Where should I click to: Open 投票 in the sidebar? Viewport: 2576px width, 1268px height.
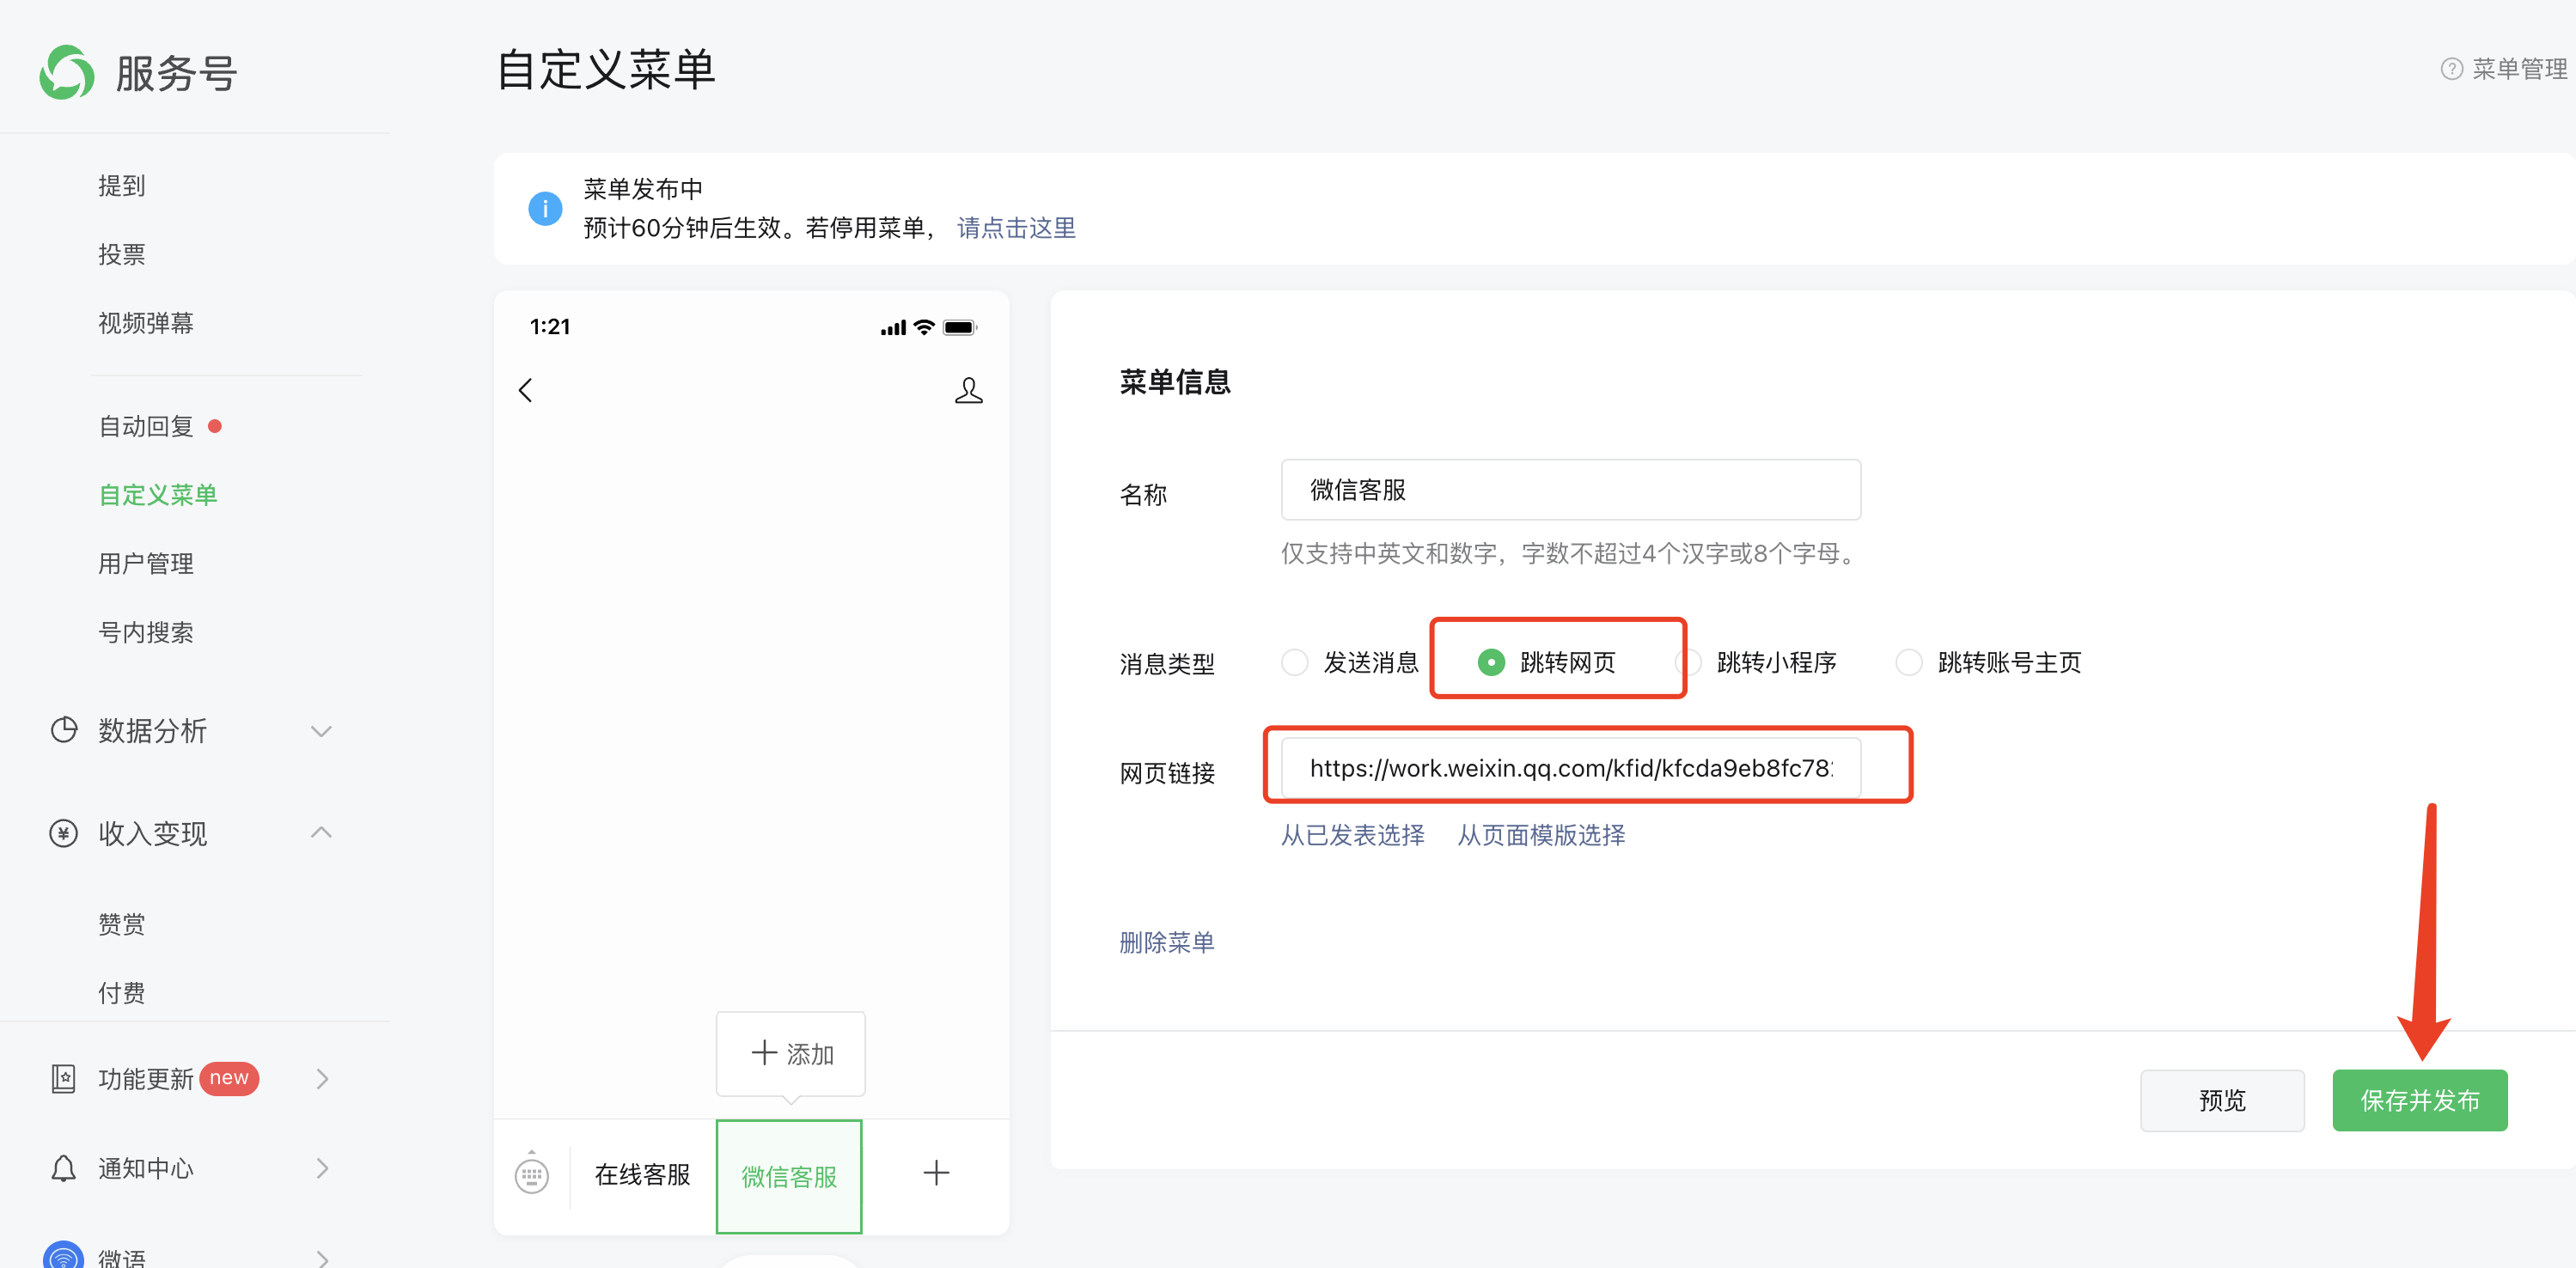coord(122,255)
